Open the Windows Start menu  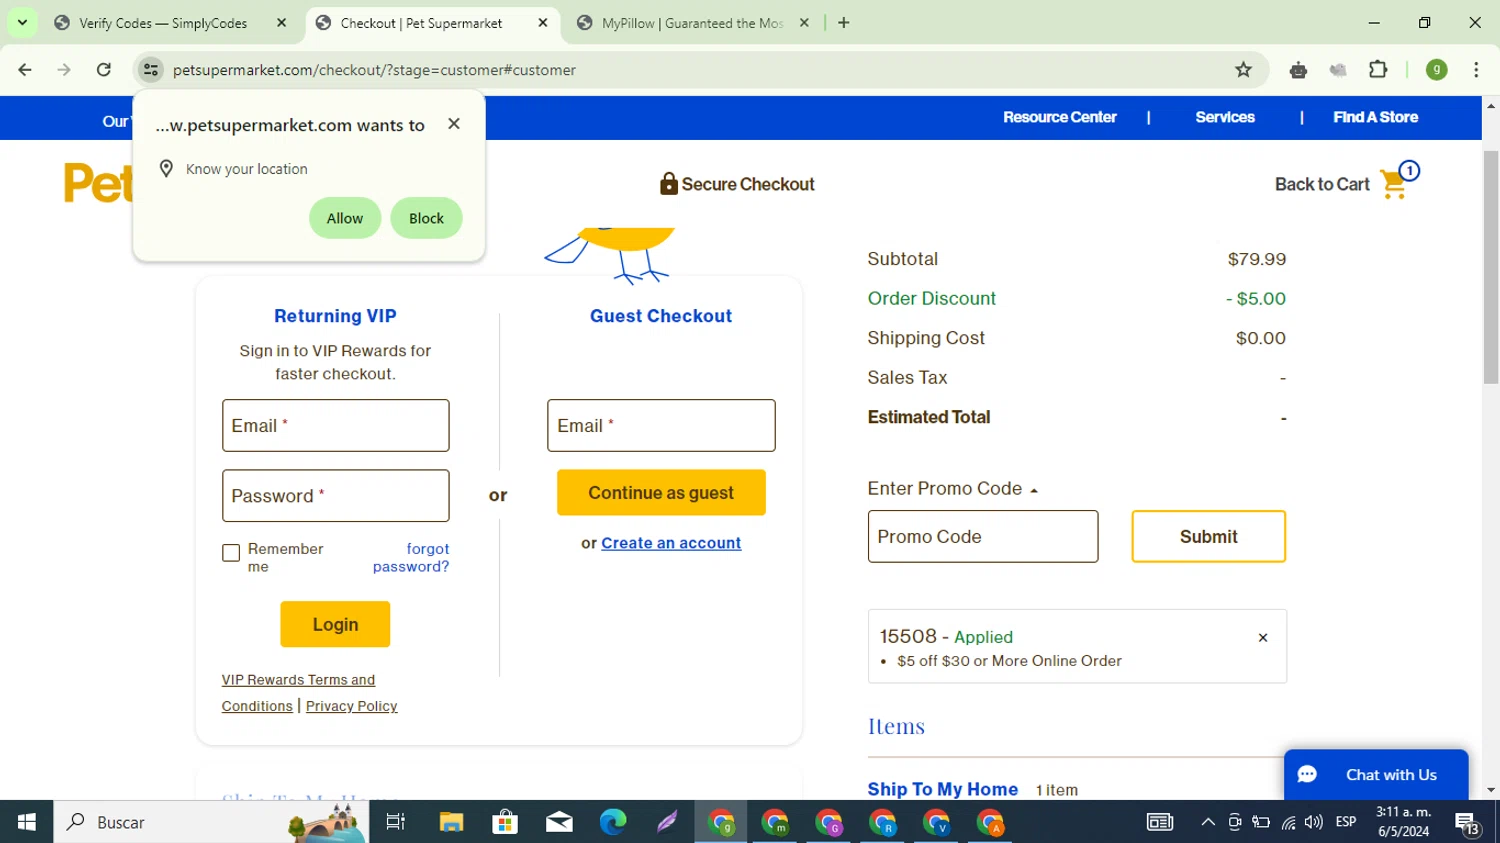pos(27,822)
